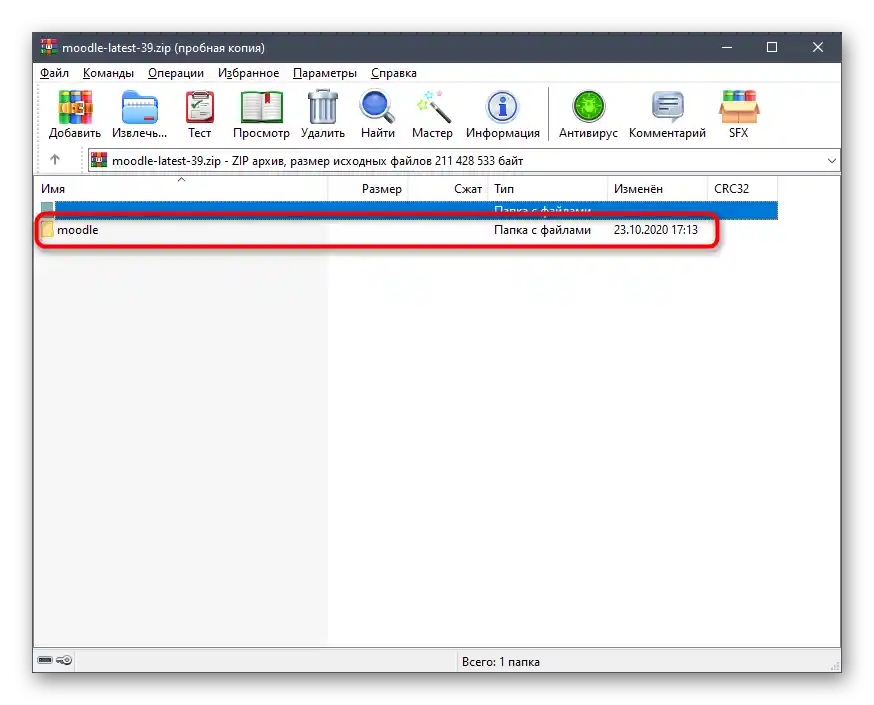Click the green Антивирус scan icon
The width and height of the screenshot is (874, 705).
pos(589,107)
